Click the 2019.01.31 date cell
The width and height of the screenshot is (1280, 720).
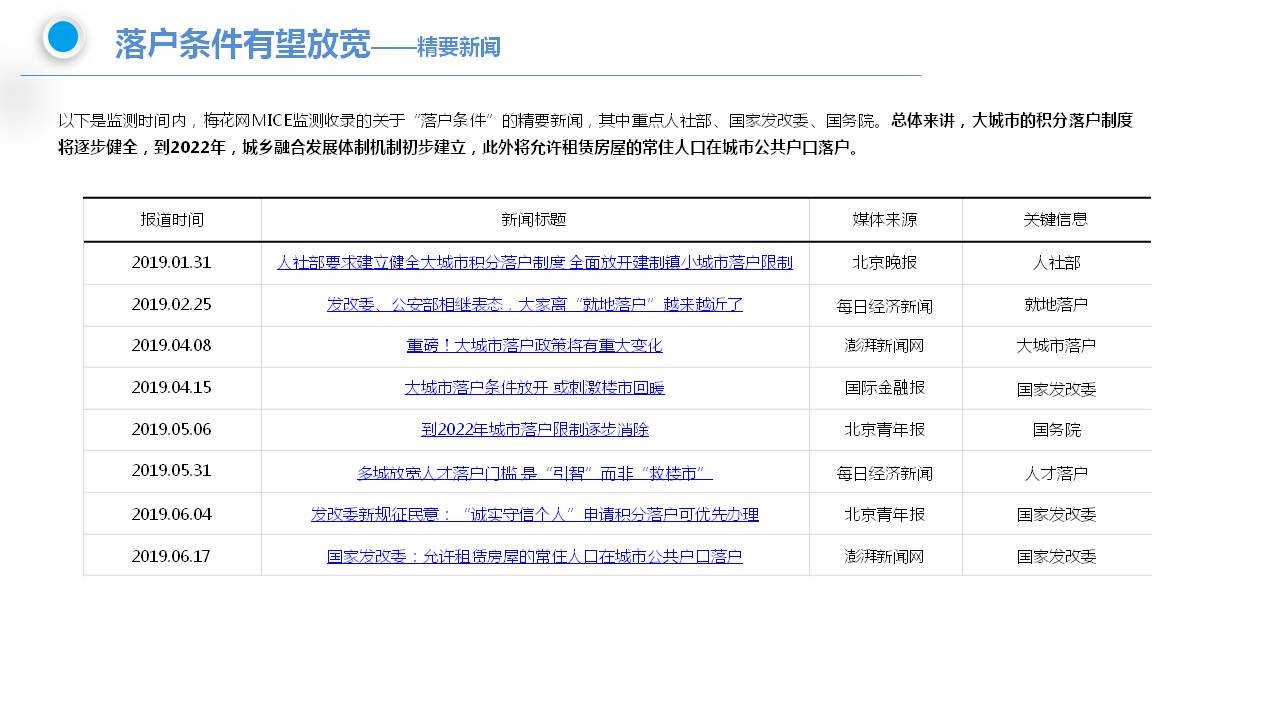(172, 263)
